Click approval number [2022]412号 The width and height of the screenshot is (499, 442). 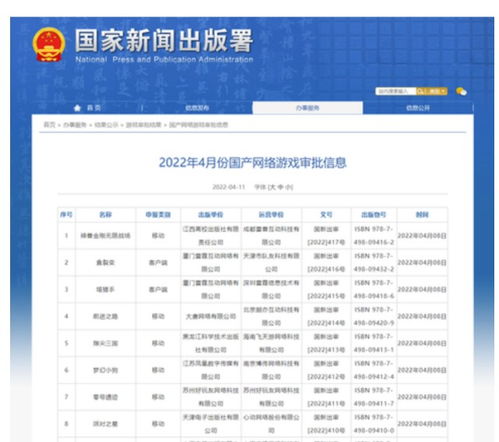coord(326,377)
